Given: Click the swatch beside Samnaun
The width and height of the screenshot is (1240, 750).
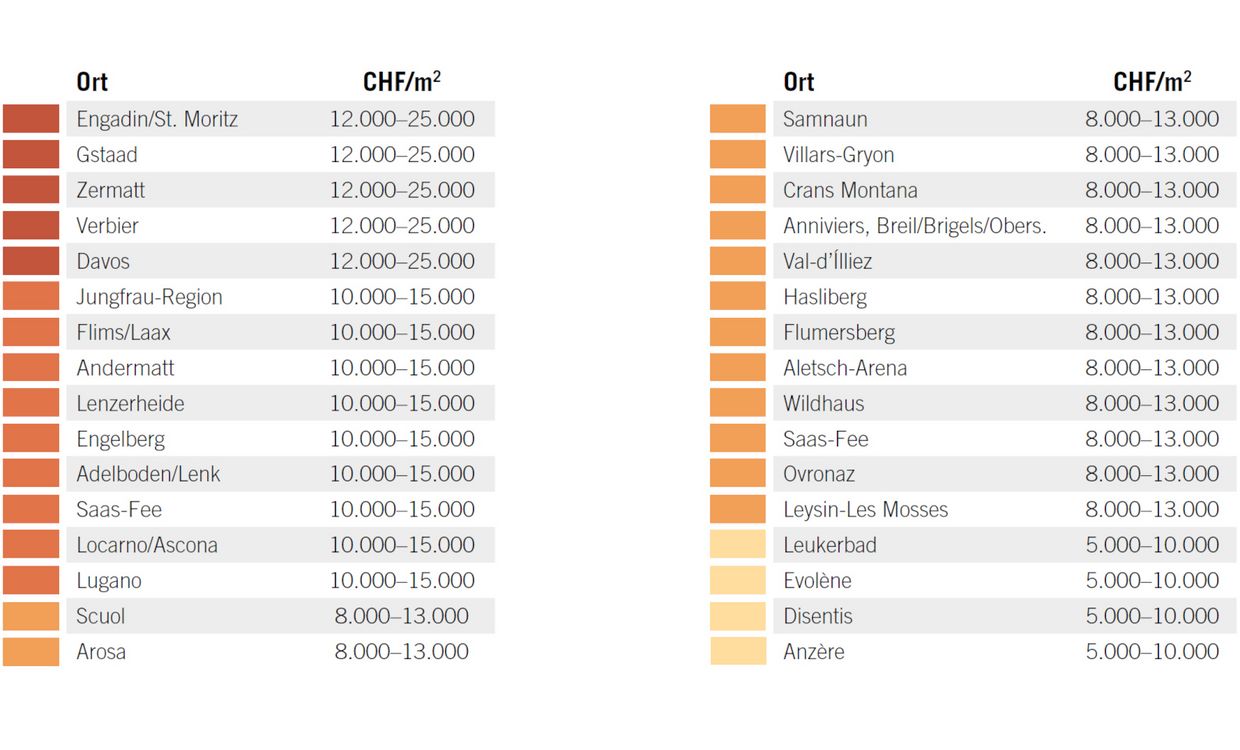Looking at the screenshot, I should [737, 119].
